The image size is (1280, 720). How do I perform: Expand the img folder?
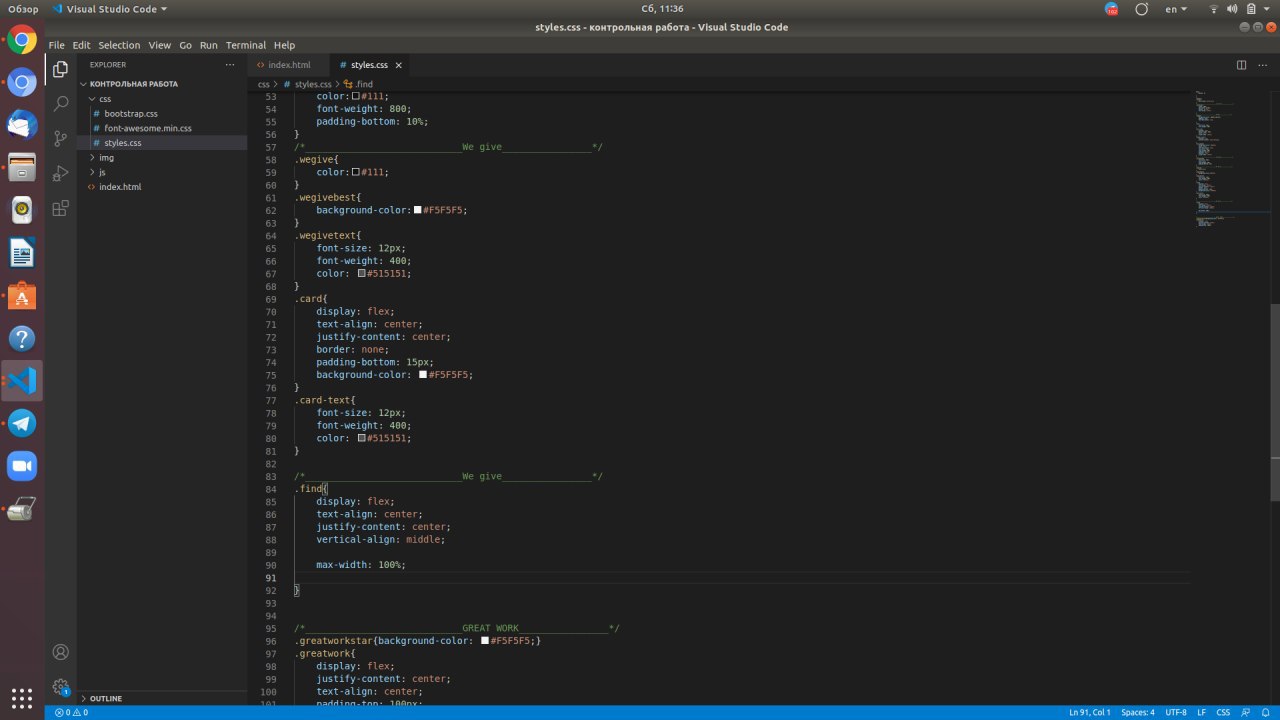[x=106, y=158]
